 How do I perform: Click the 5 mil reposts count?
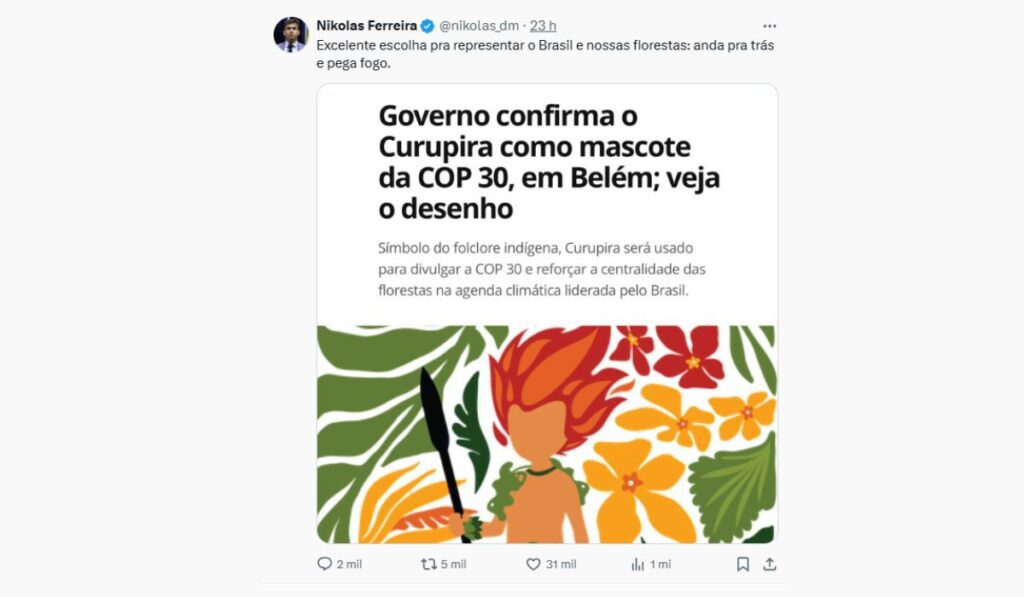(x=453, y=565)
